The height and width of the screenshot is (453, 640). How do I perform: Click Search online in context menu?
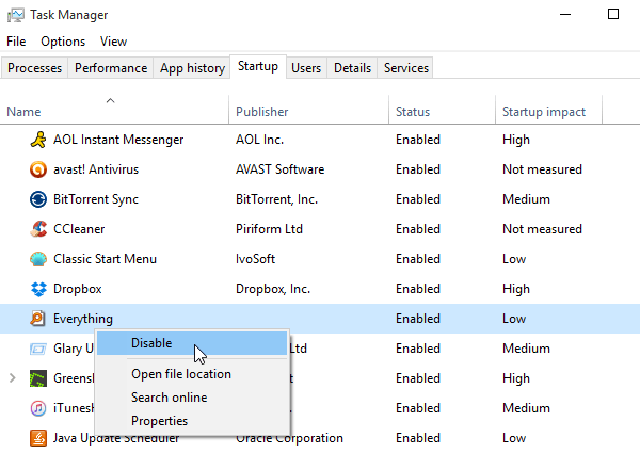(x=169, y=397)
